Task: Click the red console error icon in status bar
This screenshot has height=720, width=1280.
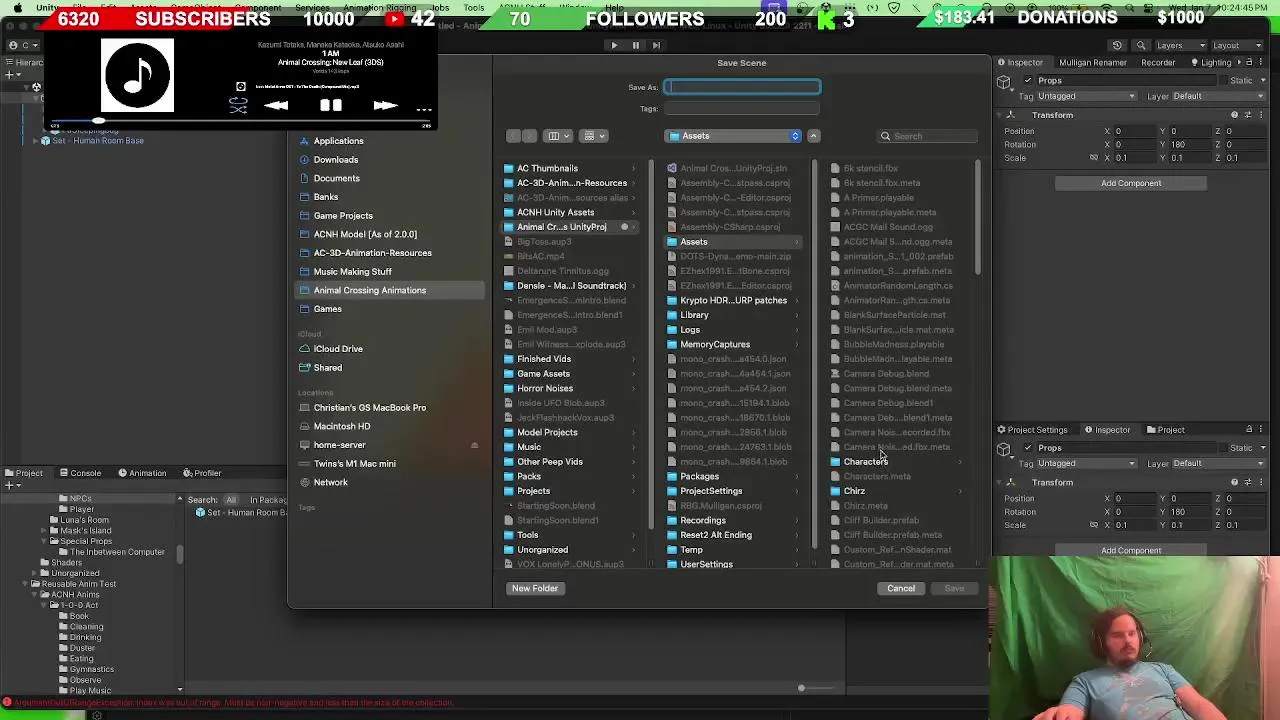Action: coord(8,703)
